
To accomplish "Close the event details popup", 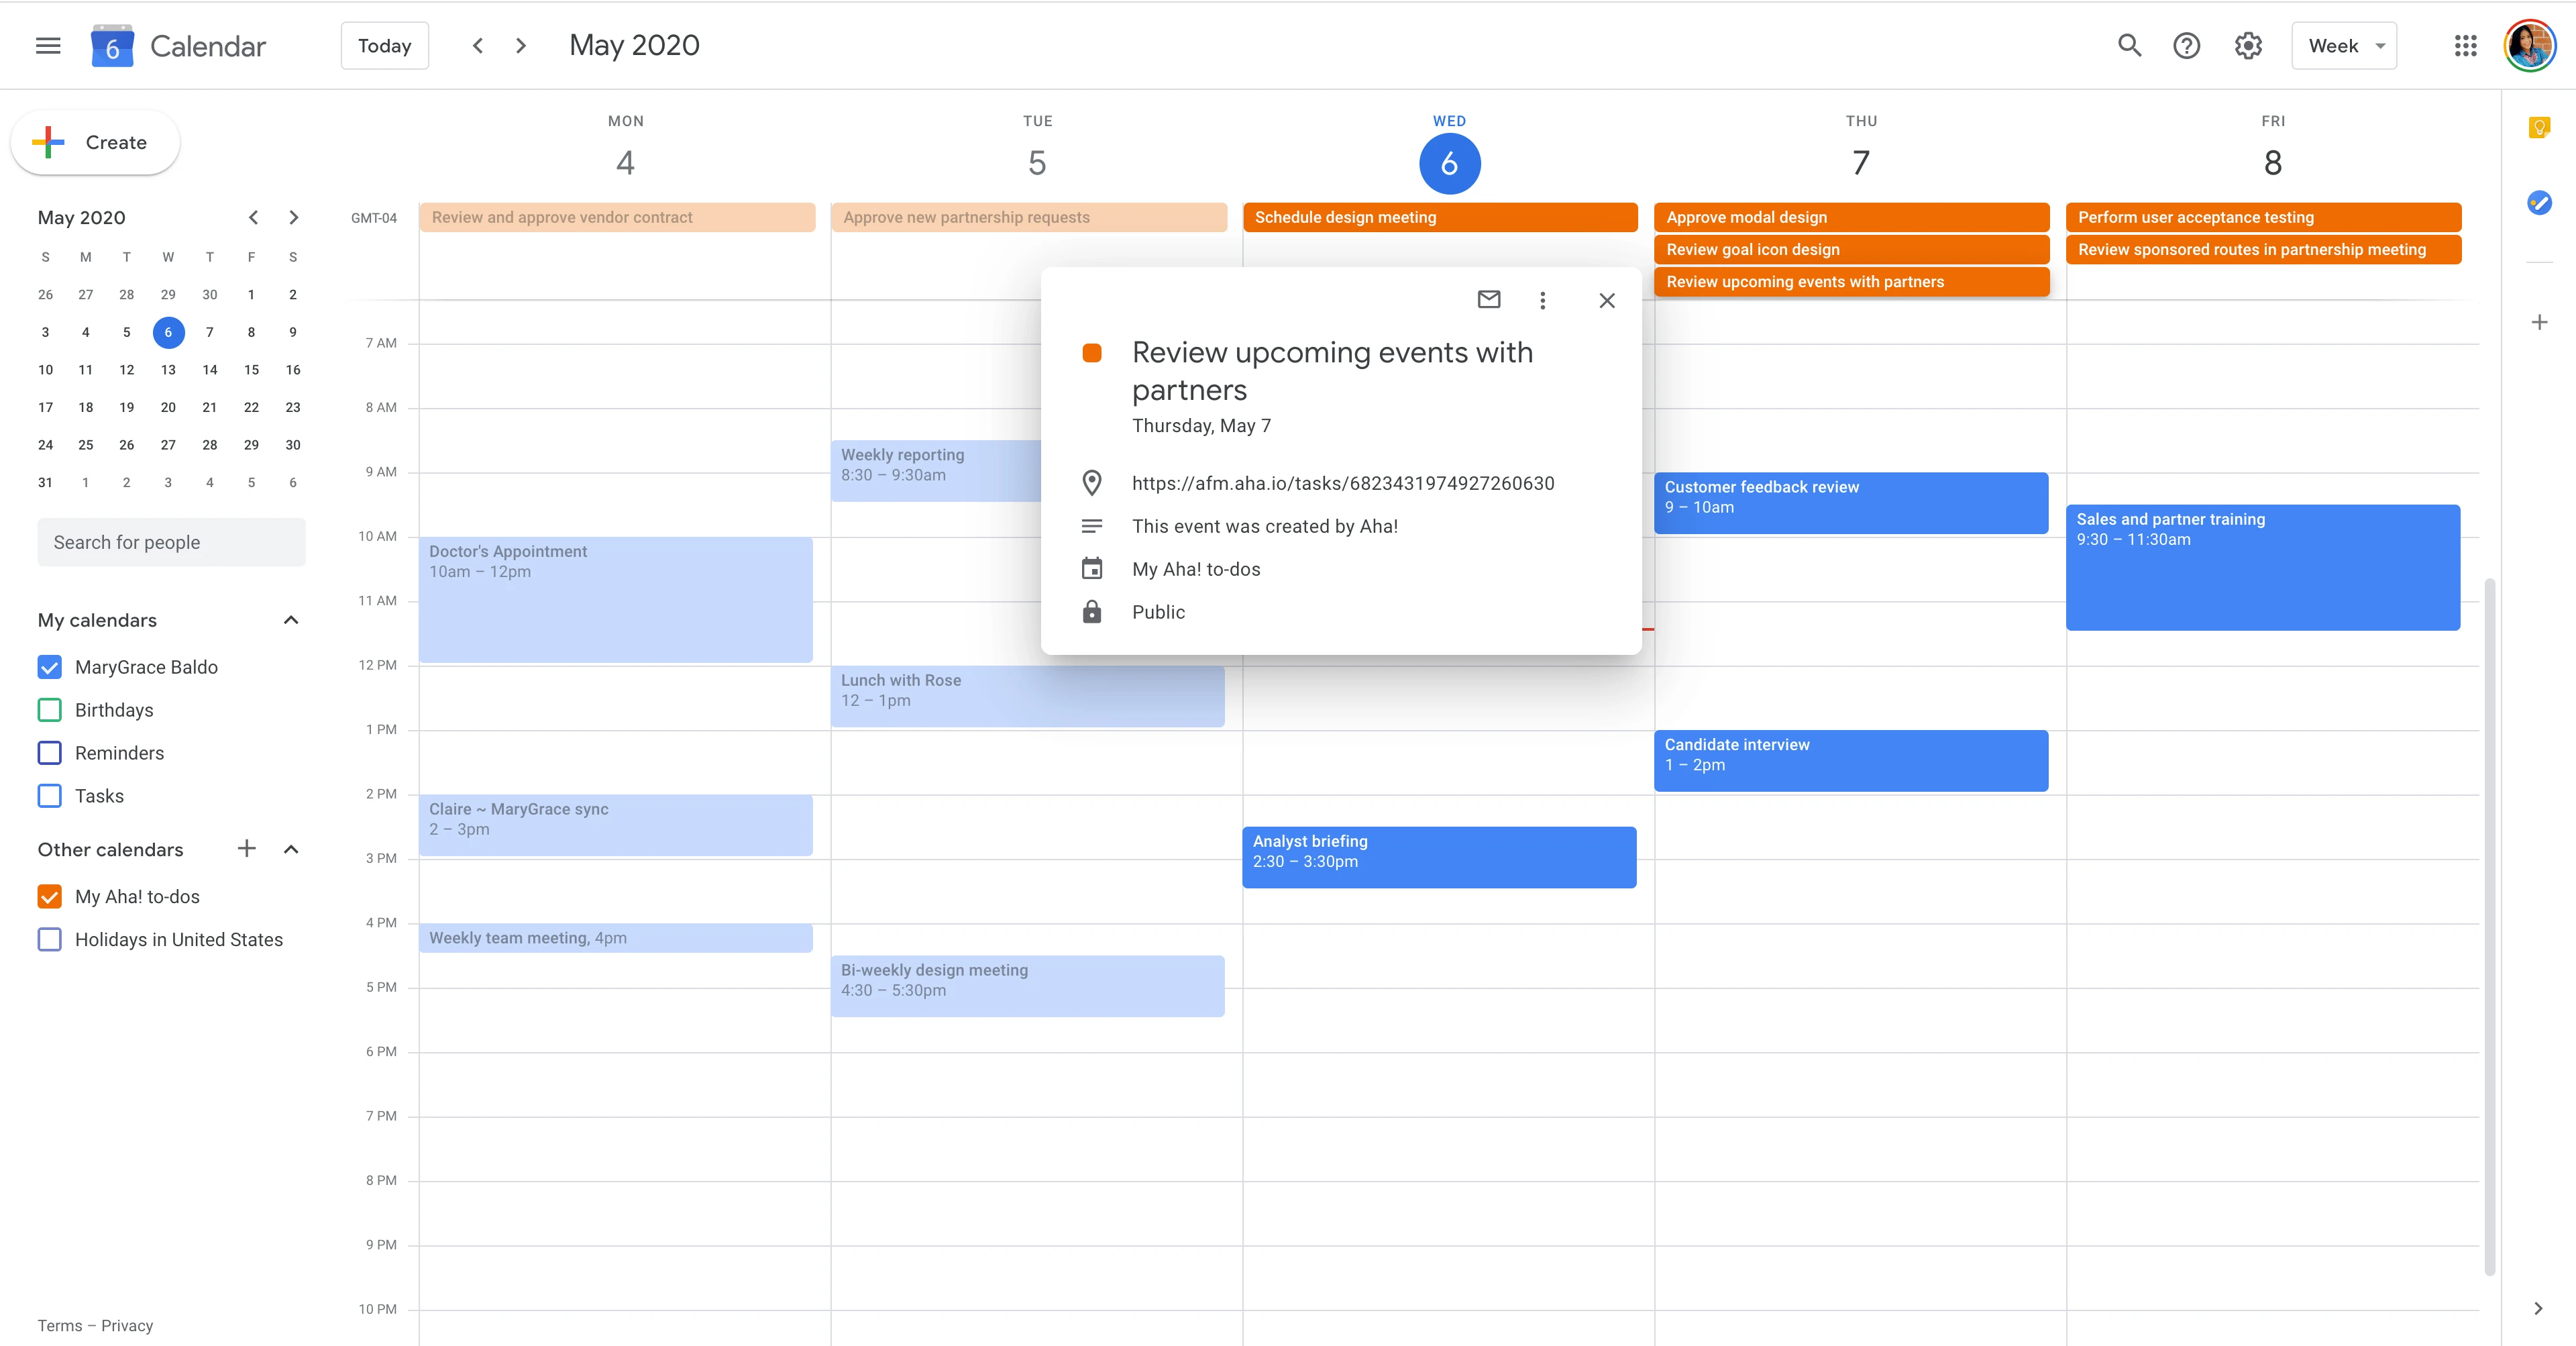I will click(x=1607, y=299).
